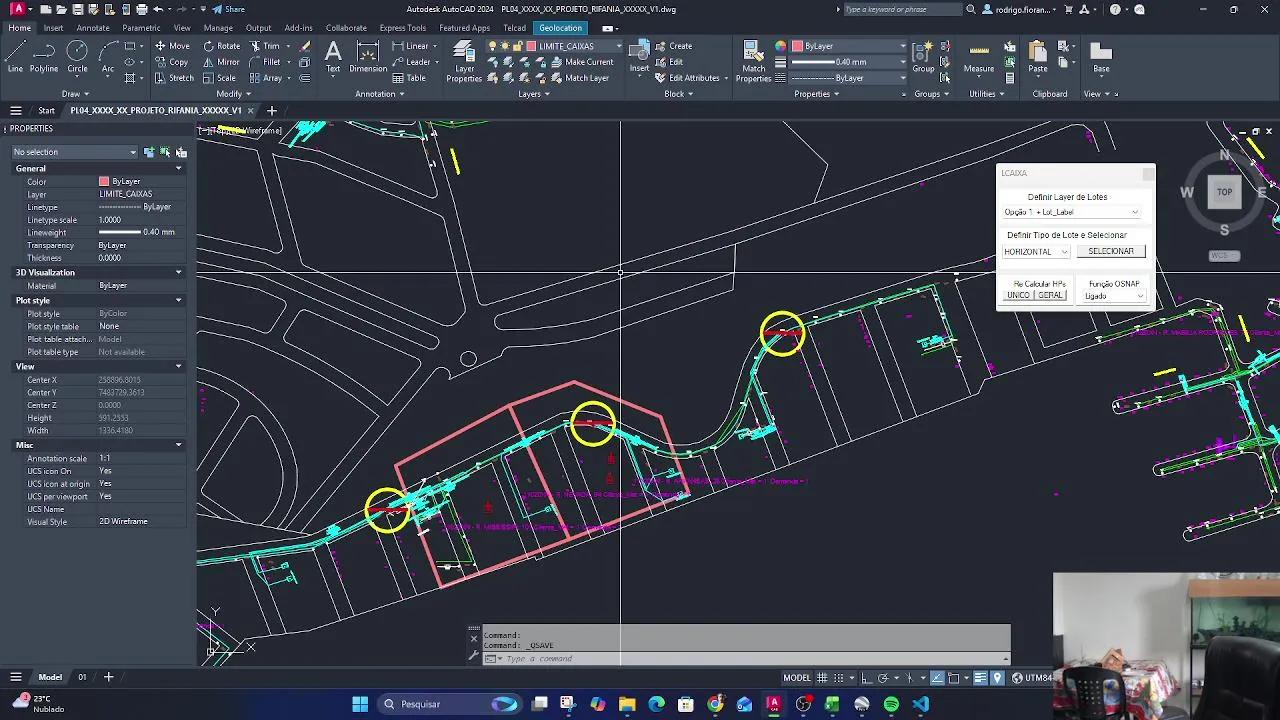Open the HORIZONTAL lot type dropdown
This screenshot has height=720, width=1280.
pyautogui.click(x=1036, y=252)
